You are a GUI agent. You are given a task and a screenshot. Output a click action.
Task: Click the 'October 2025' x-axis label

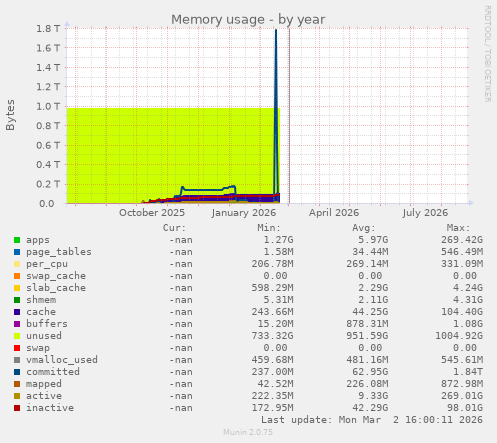(x=152, y=213)
